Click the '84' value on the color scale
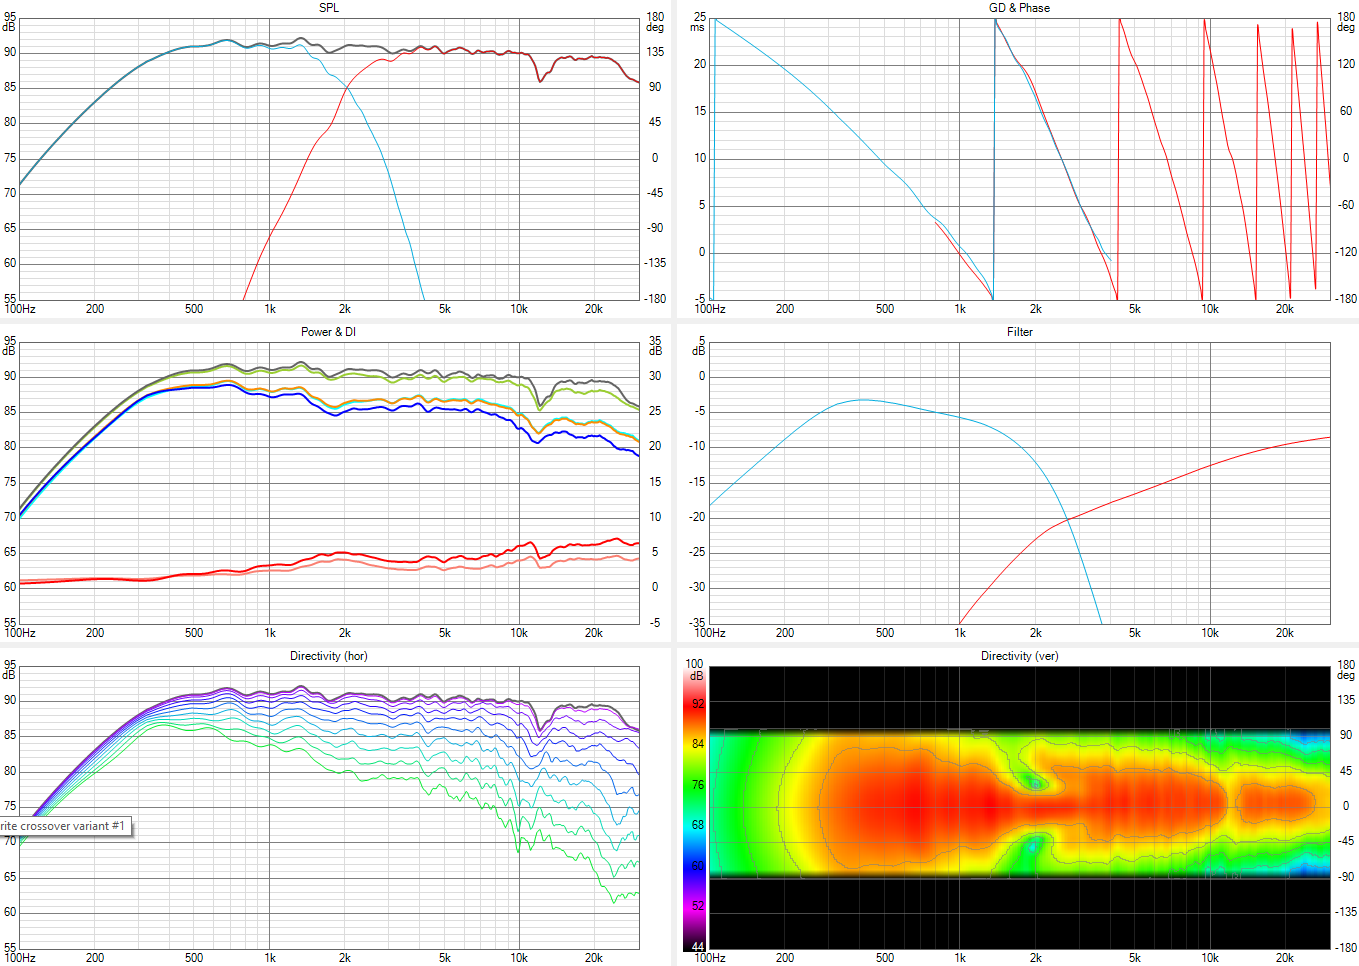Screen dimensions: 1359x966 pyautogui.click(x=698, y=744)
